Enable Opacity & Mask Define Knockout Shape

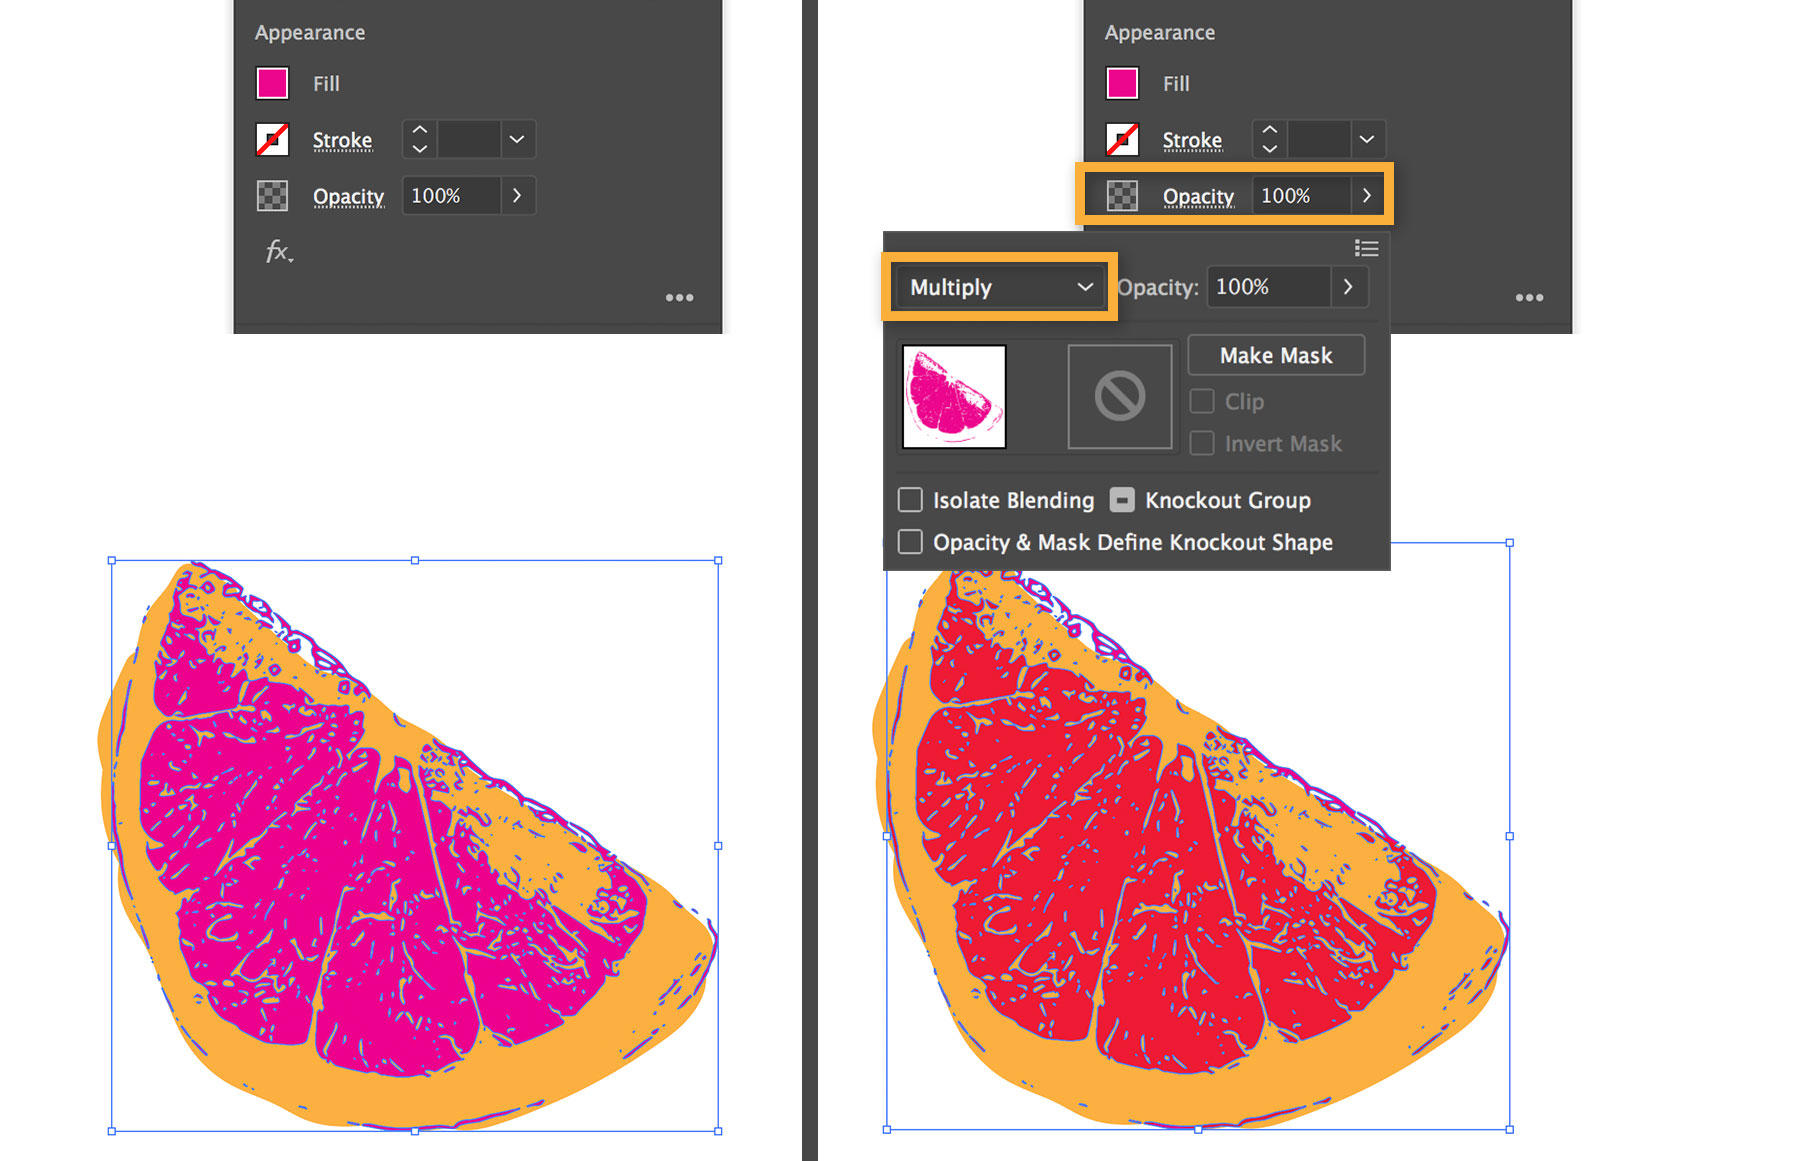point(909,542)
